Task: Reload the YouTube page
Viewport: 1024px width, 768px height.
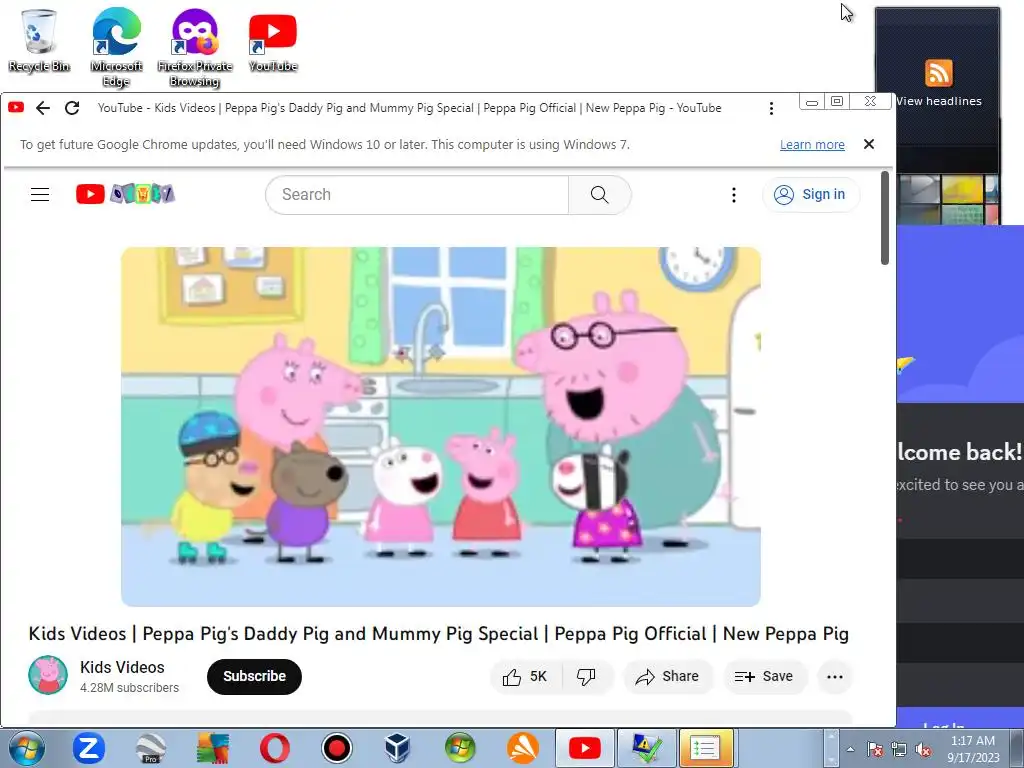Action: point(72,108)
